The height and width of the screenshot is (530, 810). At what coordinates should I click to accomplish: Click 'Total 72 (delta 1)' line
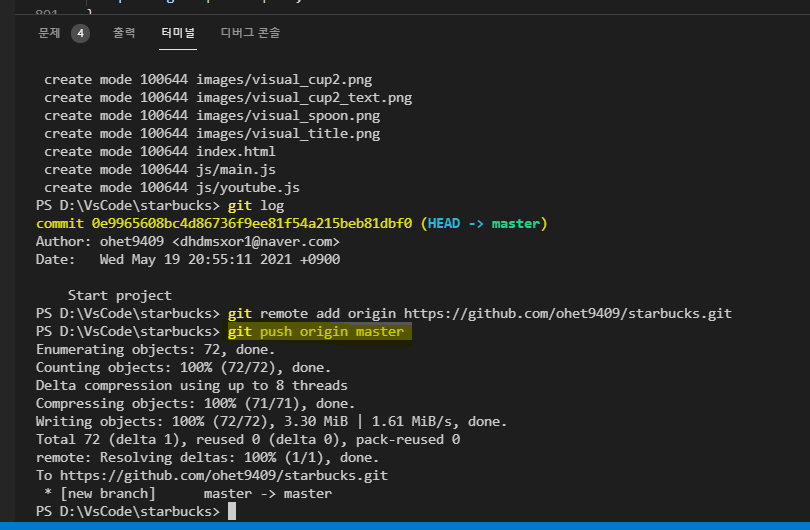pyautogui.click(x=247, y=440)
